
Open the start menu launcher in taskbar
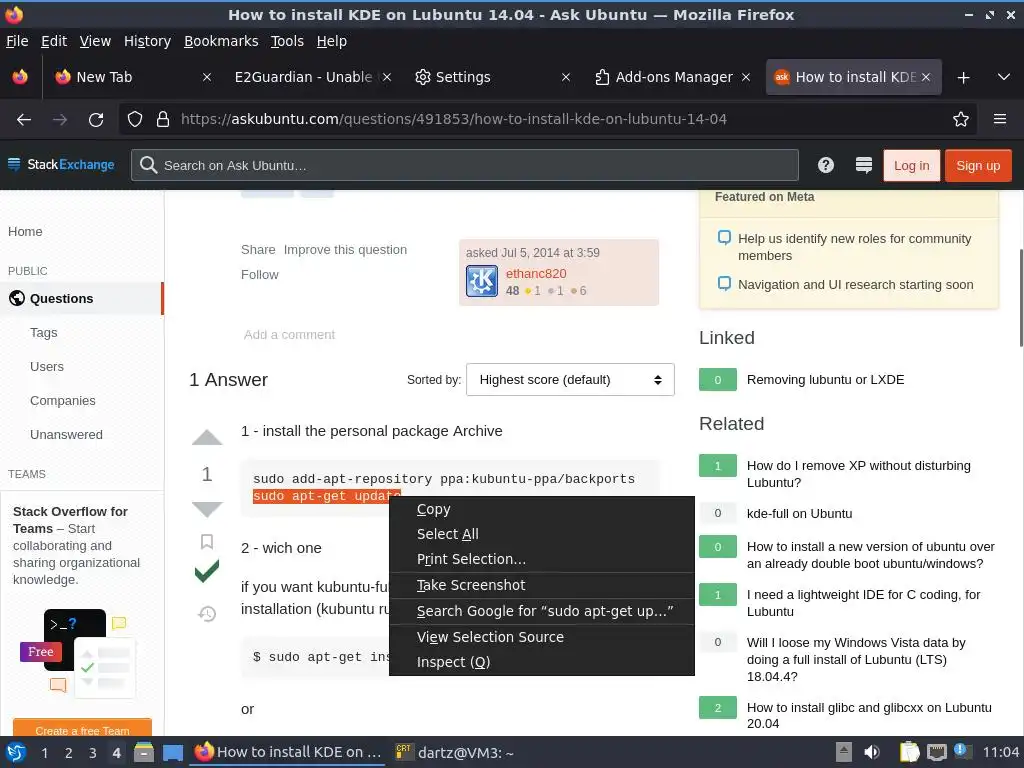pos(16,752)
